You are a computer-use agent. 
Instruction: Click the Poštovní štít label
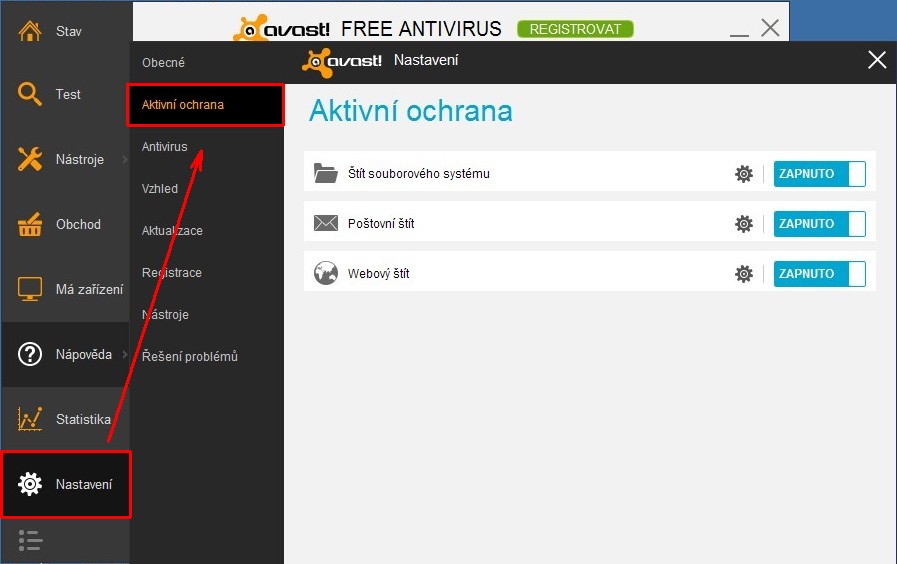click(381, 224)
